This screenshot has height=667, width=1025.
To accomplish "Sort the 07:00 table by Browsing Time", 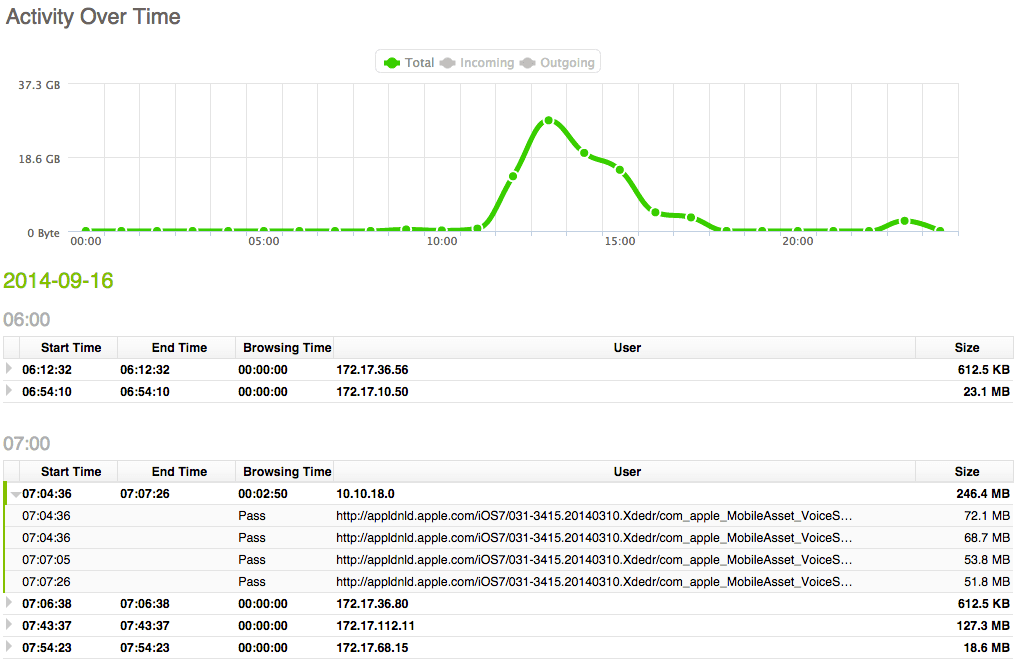I will pos(286,471).
